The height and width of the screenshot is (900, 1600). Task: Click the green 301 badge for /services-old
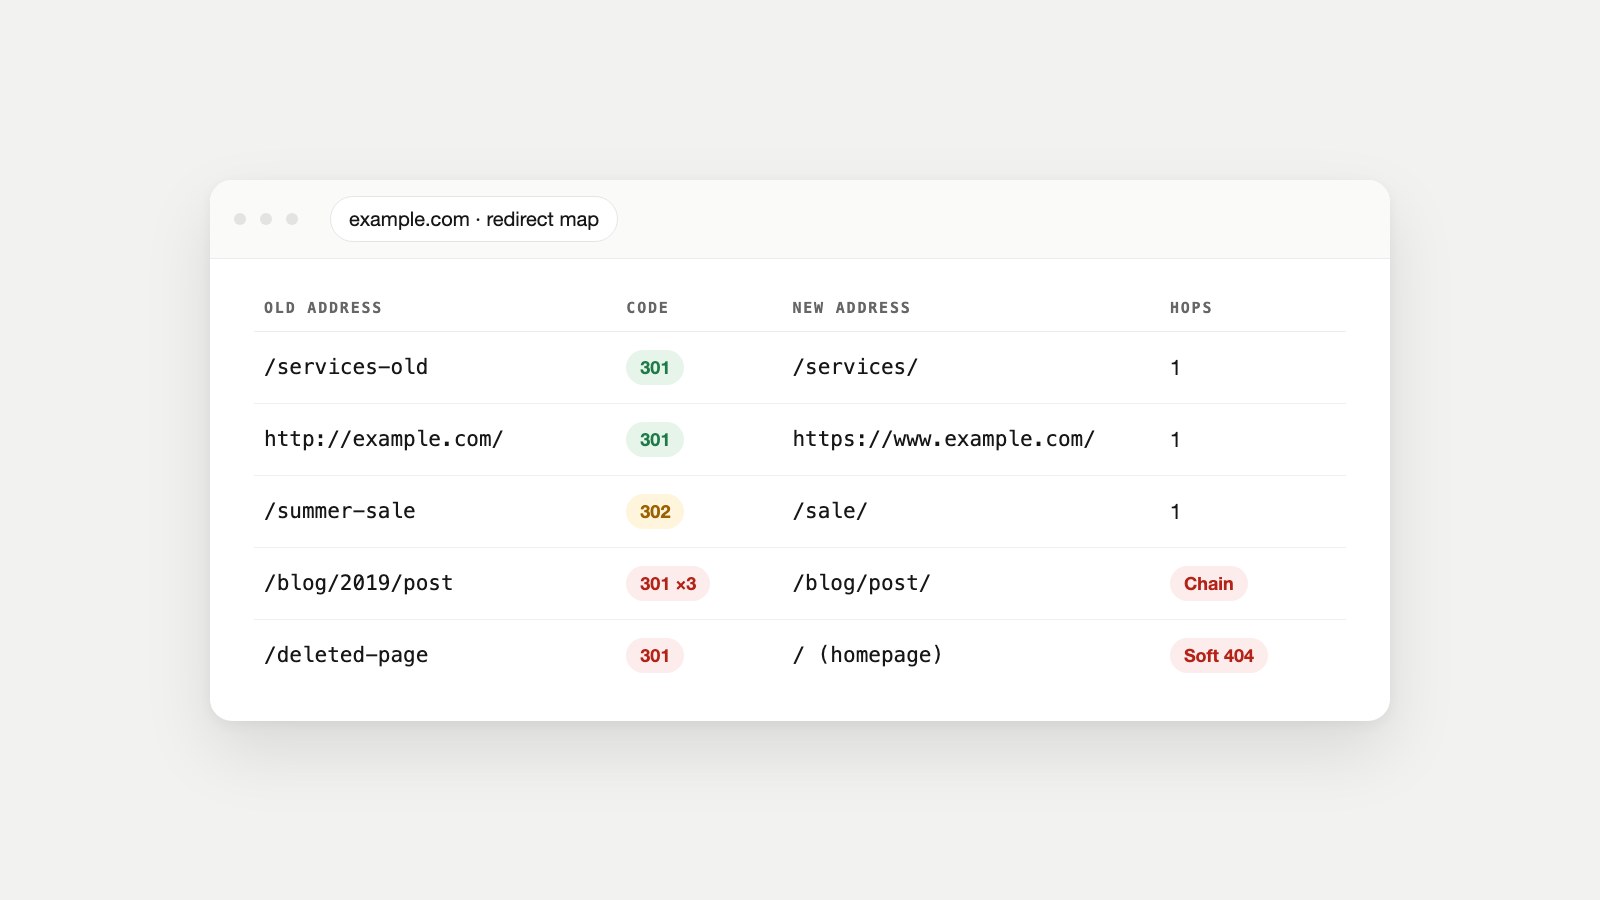(655, 367)
